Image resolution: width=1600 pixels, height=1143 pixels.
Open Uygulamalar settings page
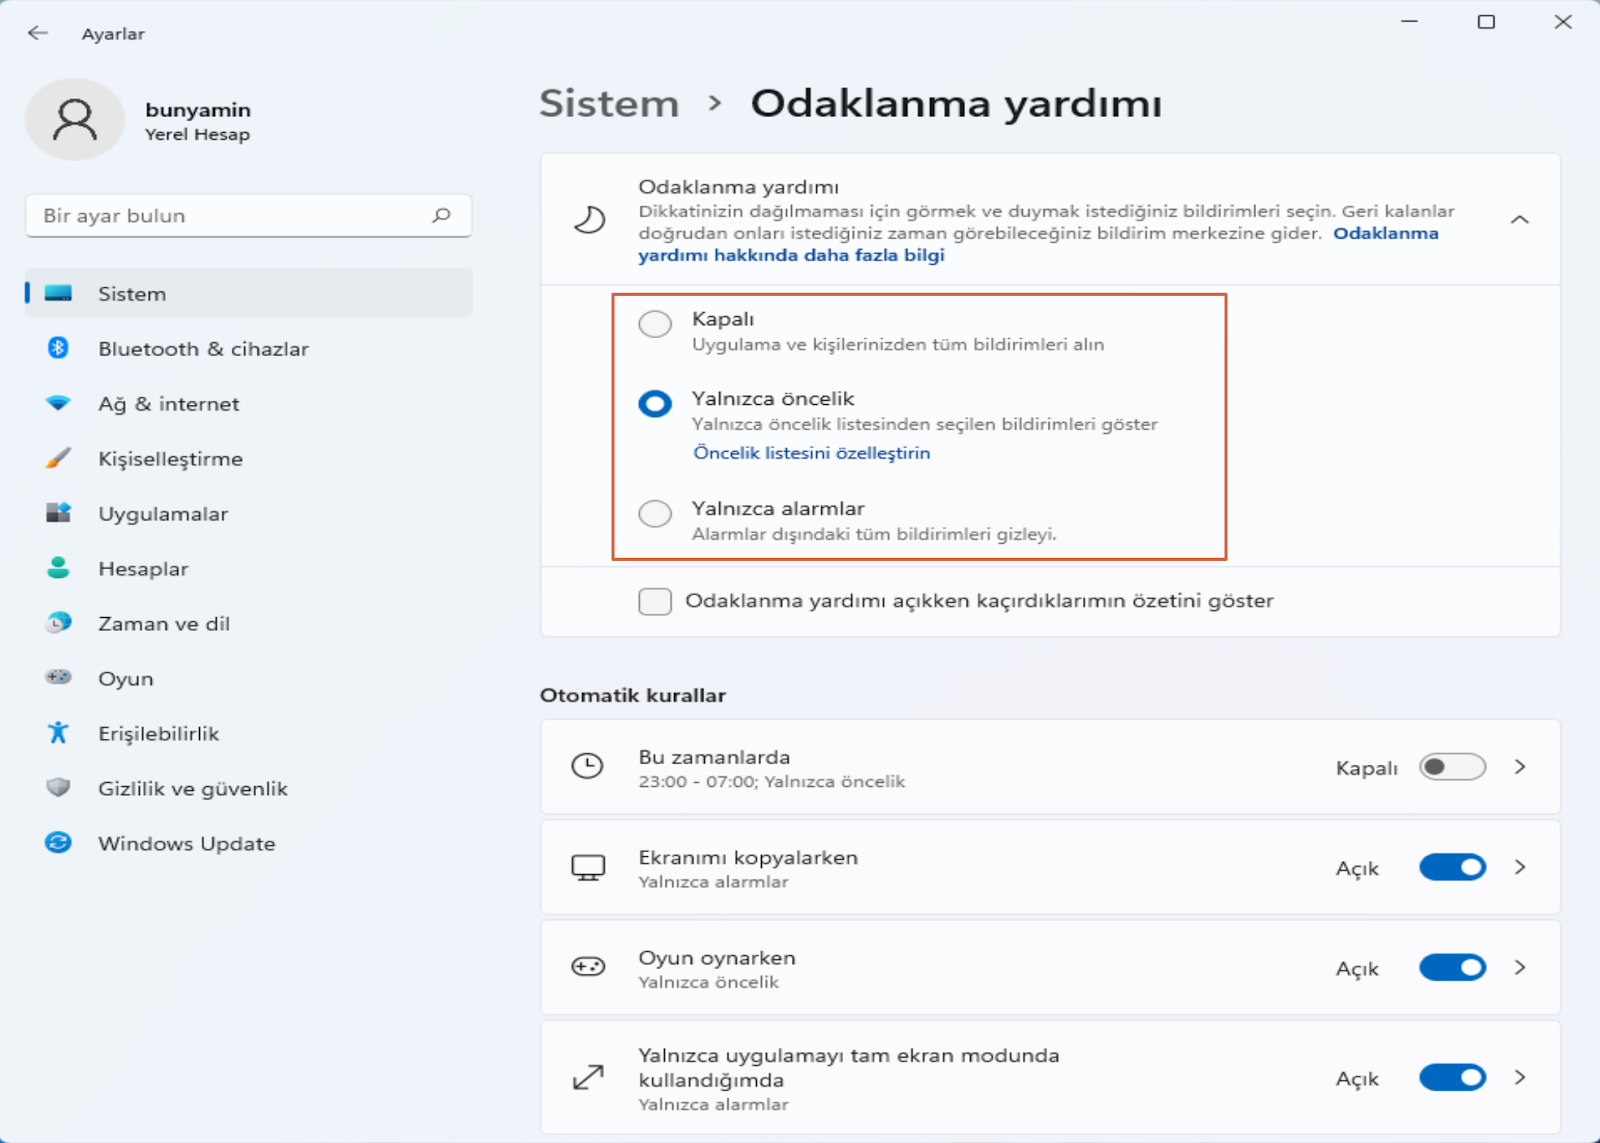[163, 514]
